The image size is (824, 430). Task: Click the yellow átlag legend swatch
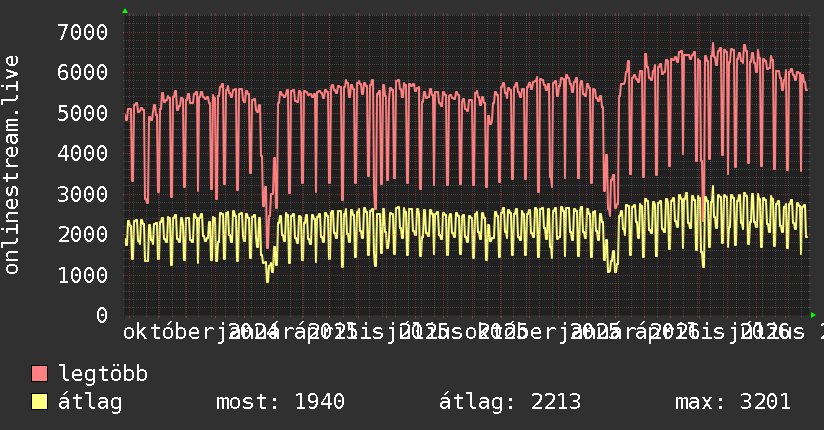pyautogui.click(x=39, y=401)
